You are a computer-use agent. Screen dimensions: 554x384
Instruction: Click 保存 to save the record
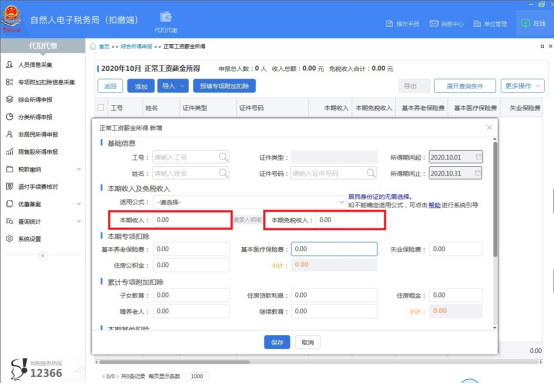click(277, 342)
